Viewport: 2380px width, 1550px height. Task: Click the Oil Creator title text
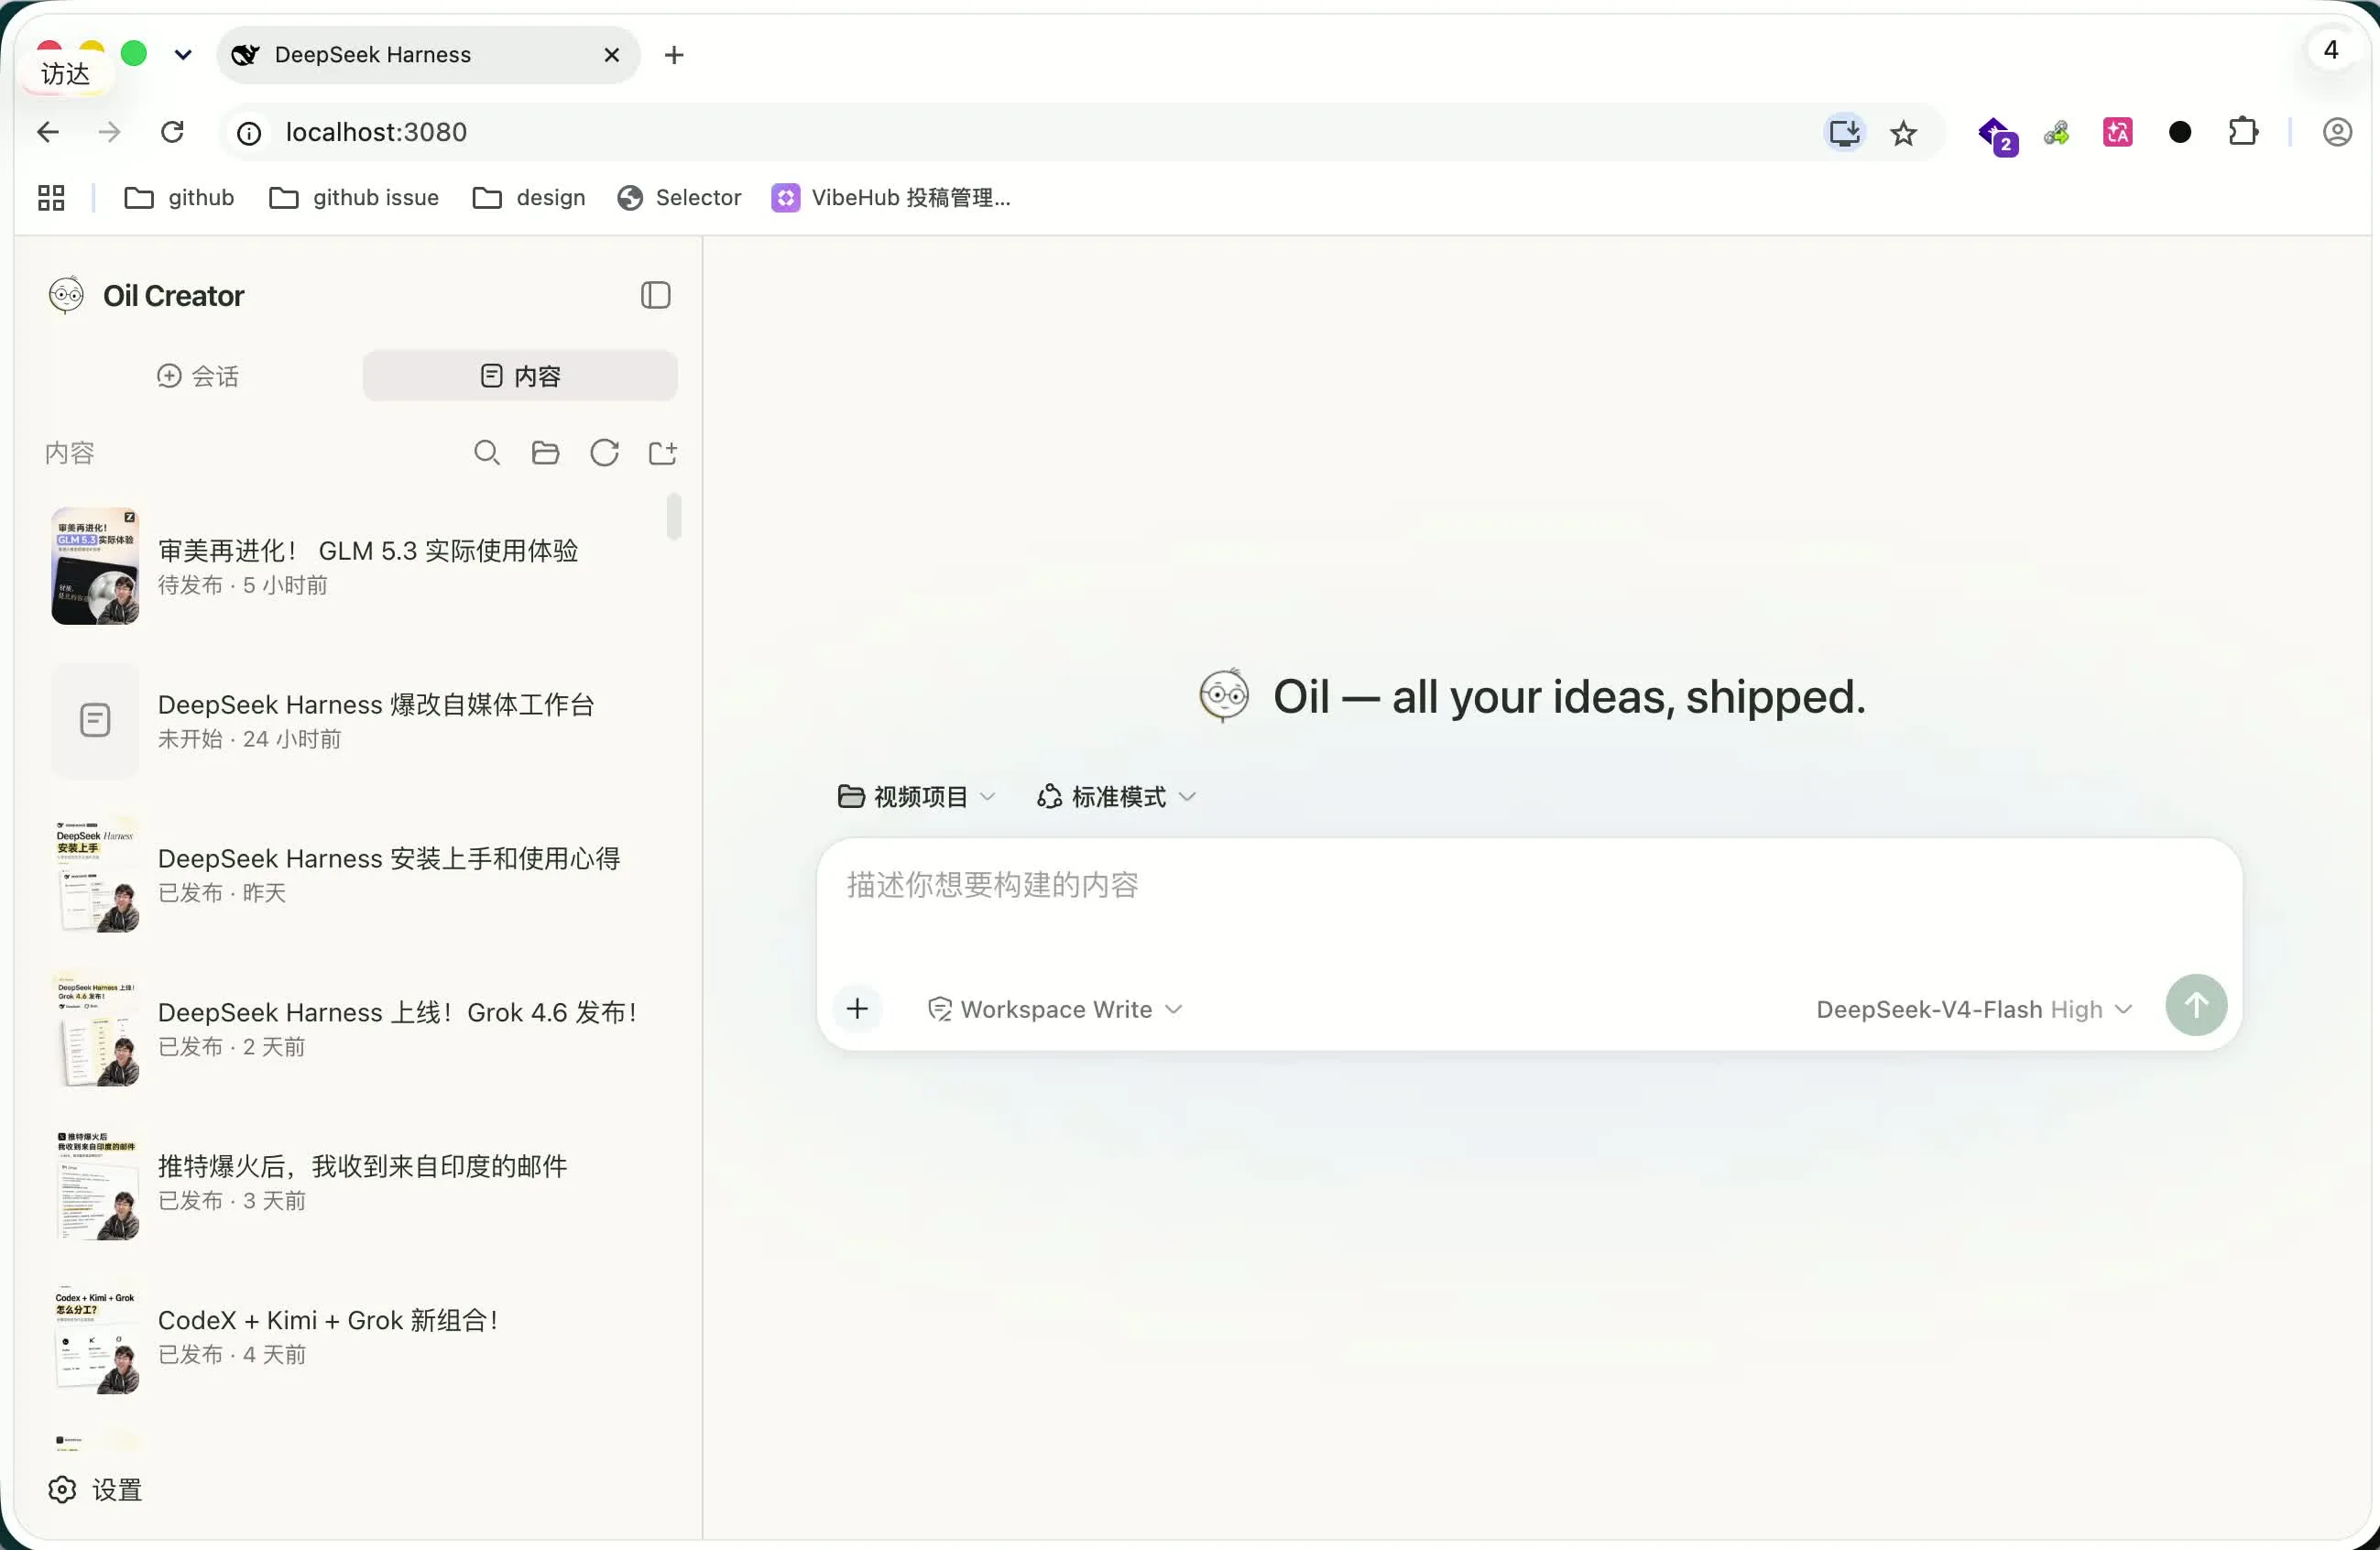(x=173, y=296)
